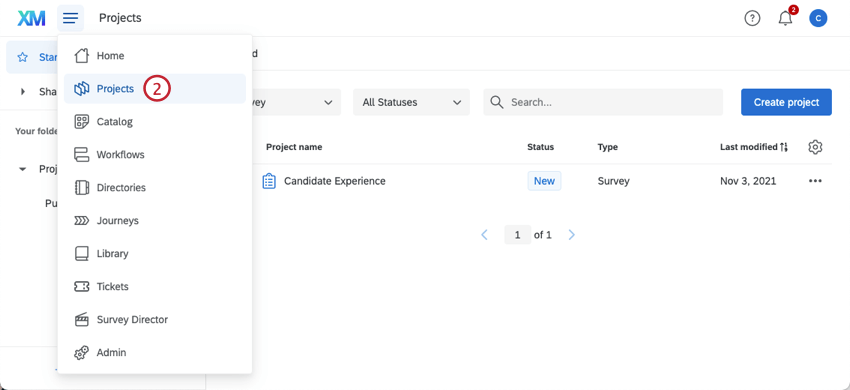This screenshot has height=390, width=850.
Task: Sort by Last modified column
Action: tap(754, 147)
